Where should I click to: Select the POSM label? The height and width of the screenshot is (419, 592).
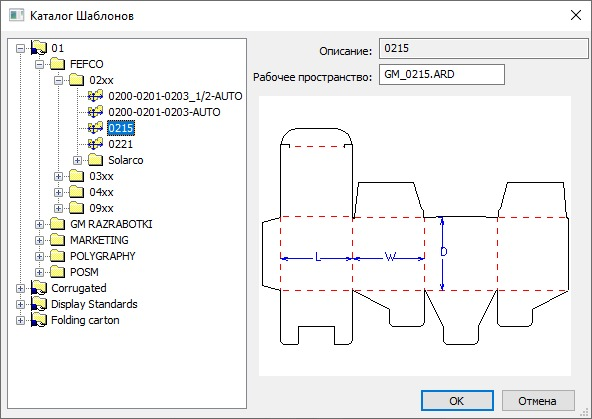point(84,272)
